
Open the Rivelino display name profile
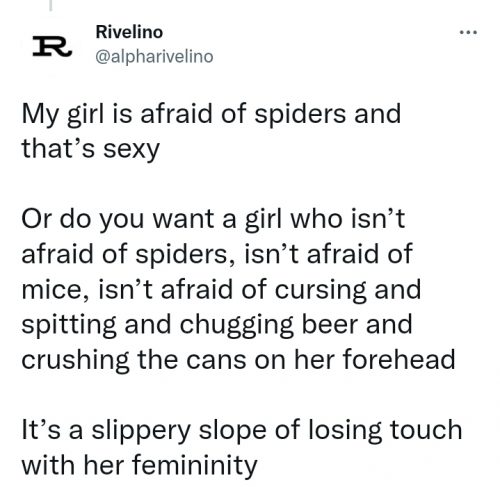(x=129, y=32)
